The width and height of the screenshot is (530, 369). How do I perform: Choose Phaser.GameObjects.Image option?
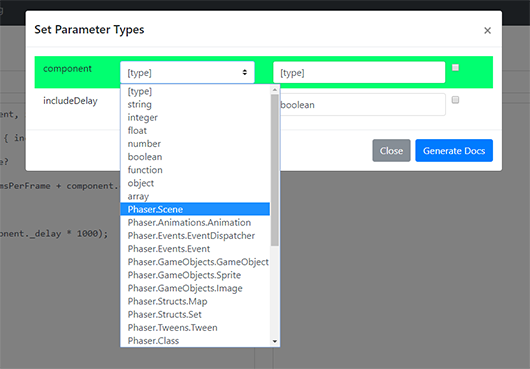point(195,288)
